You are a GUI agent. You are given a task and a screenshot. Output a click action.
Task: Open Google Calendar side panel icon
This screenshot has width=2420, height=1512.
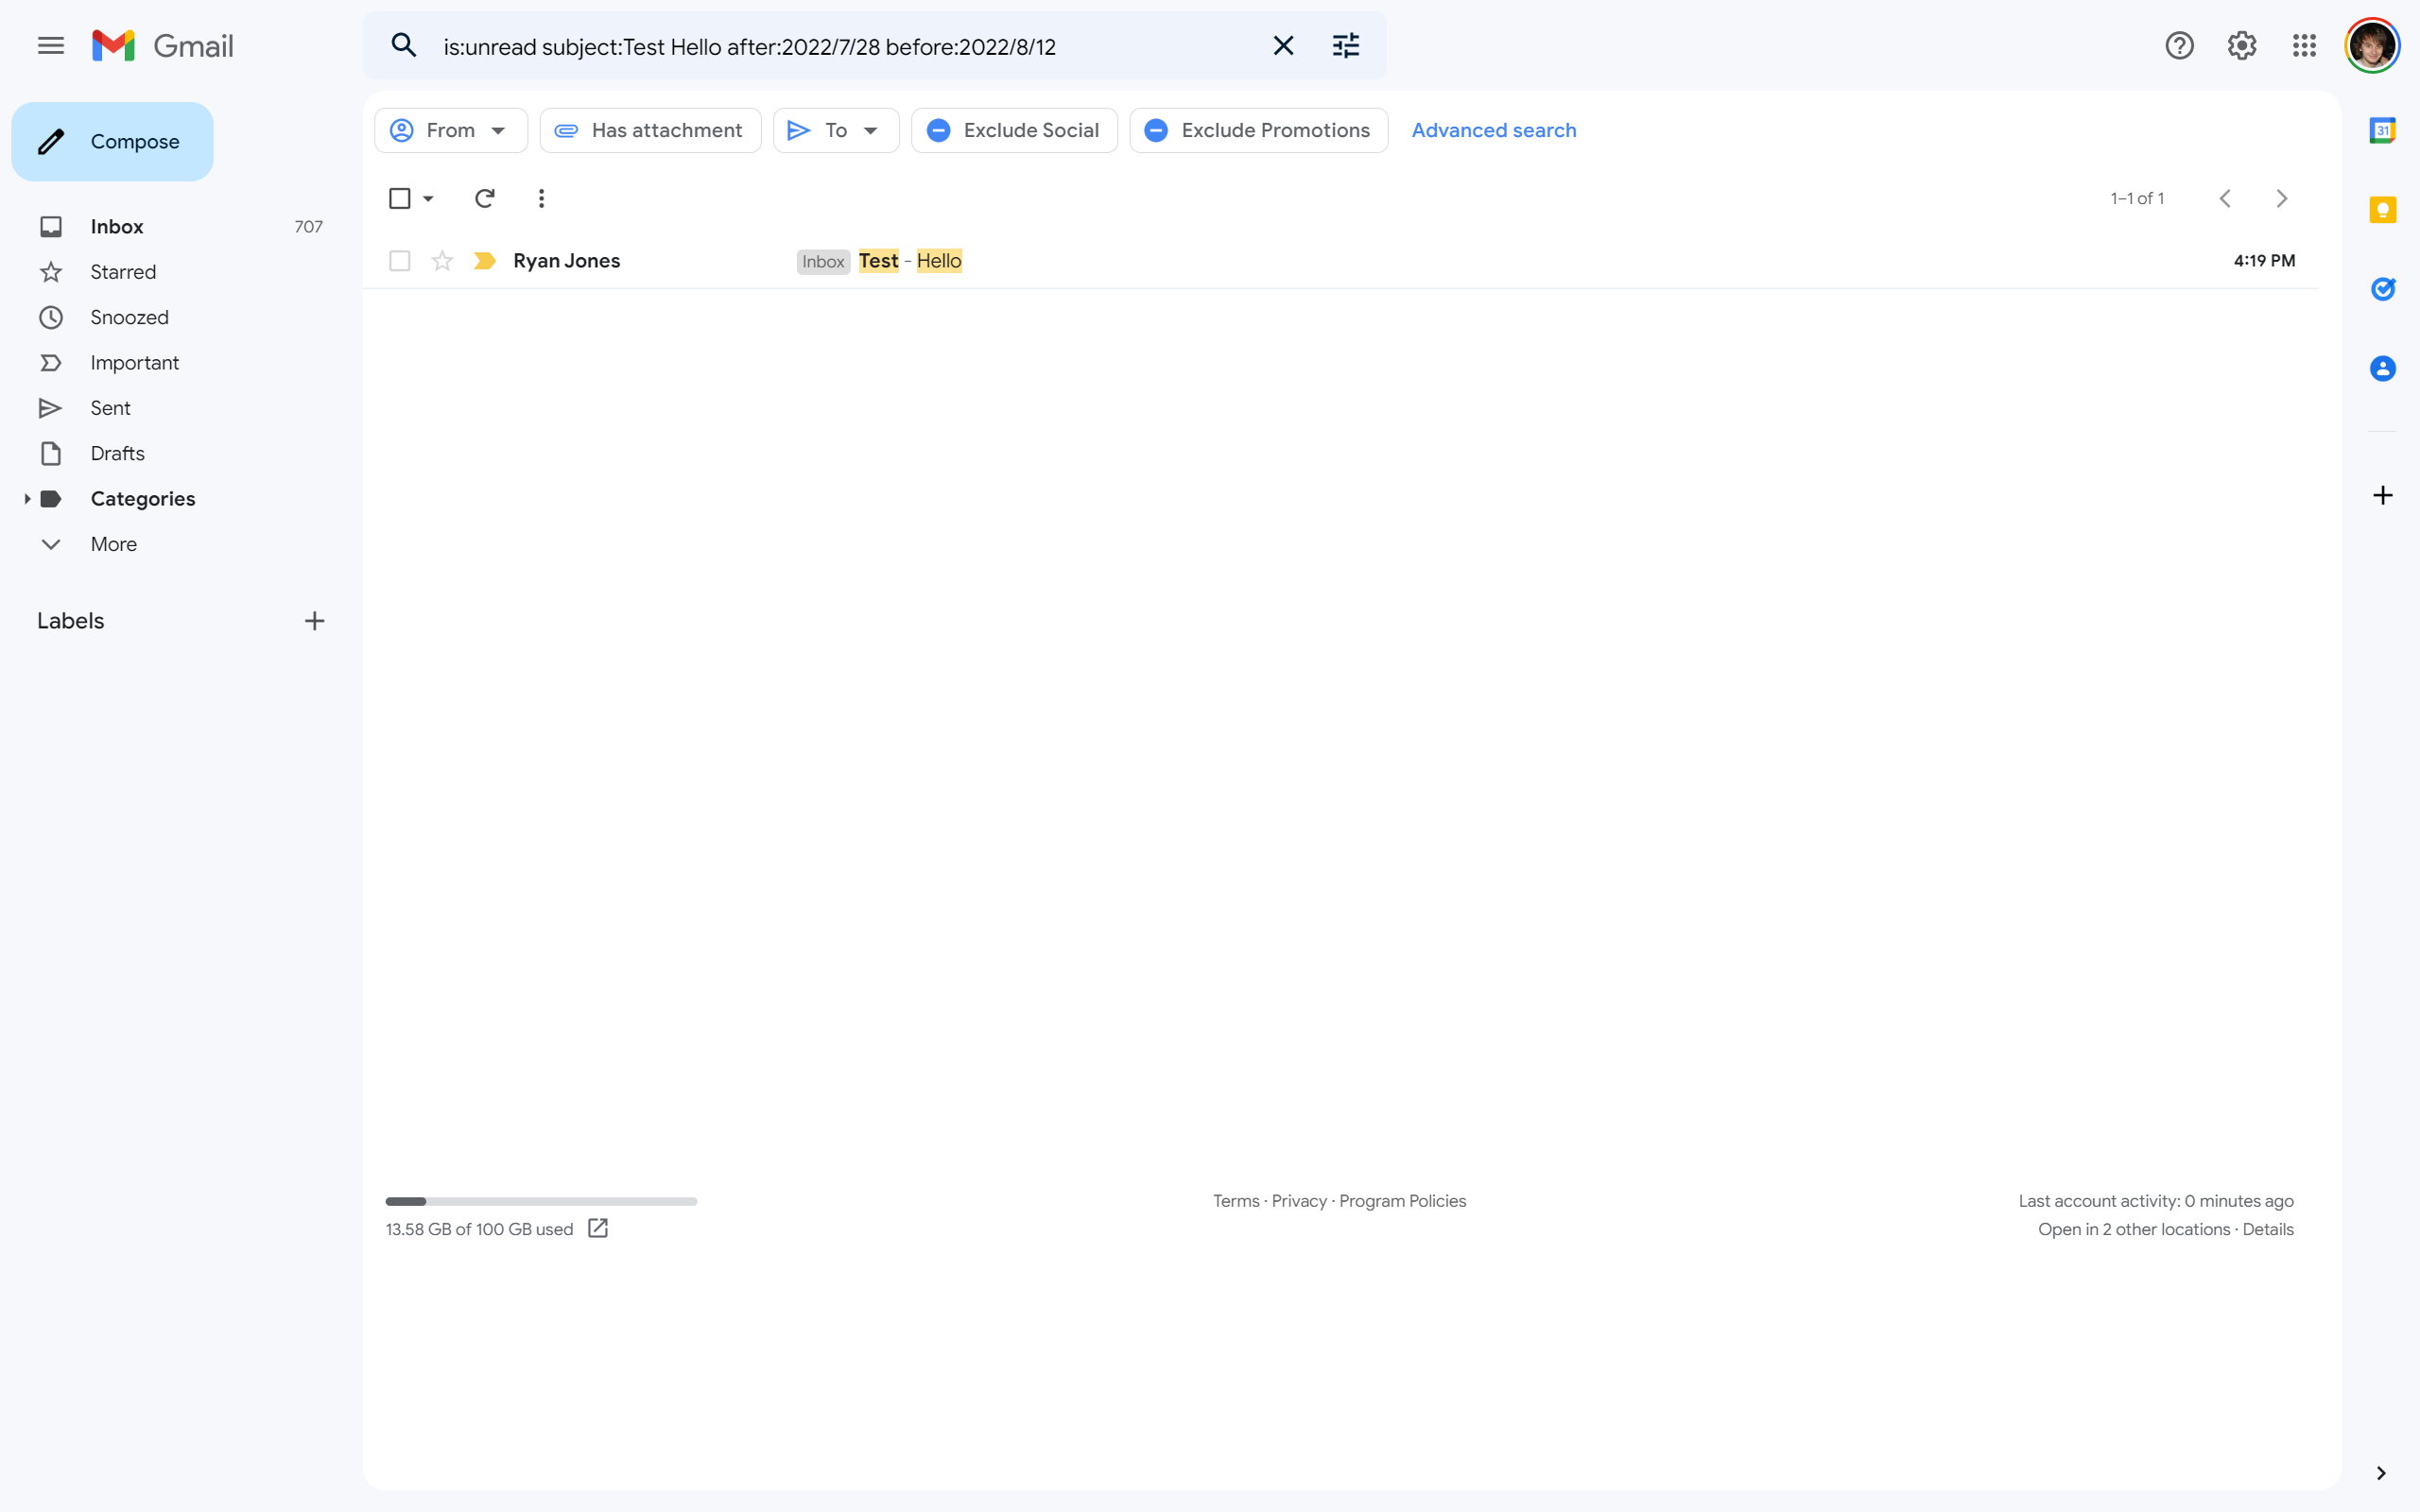[x=2383, y=130]
